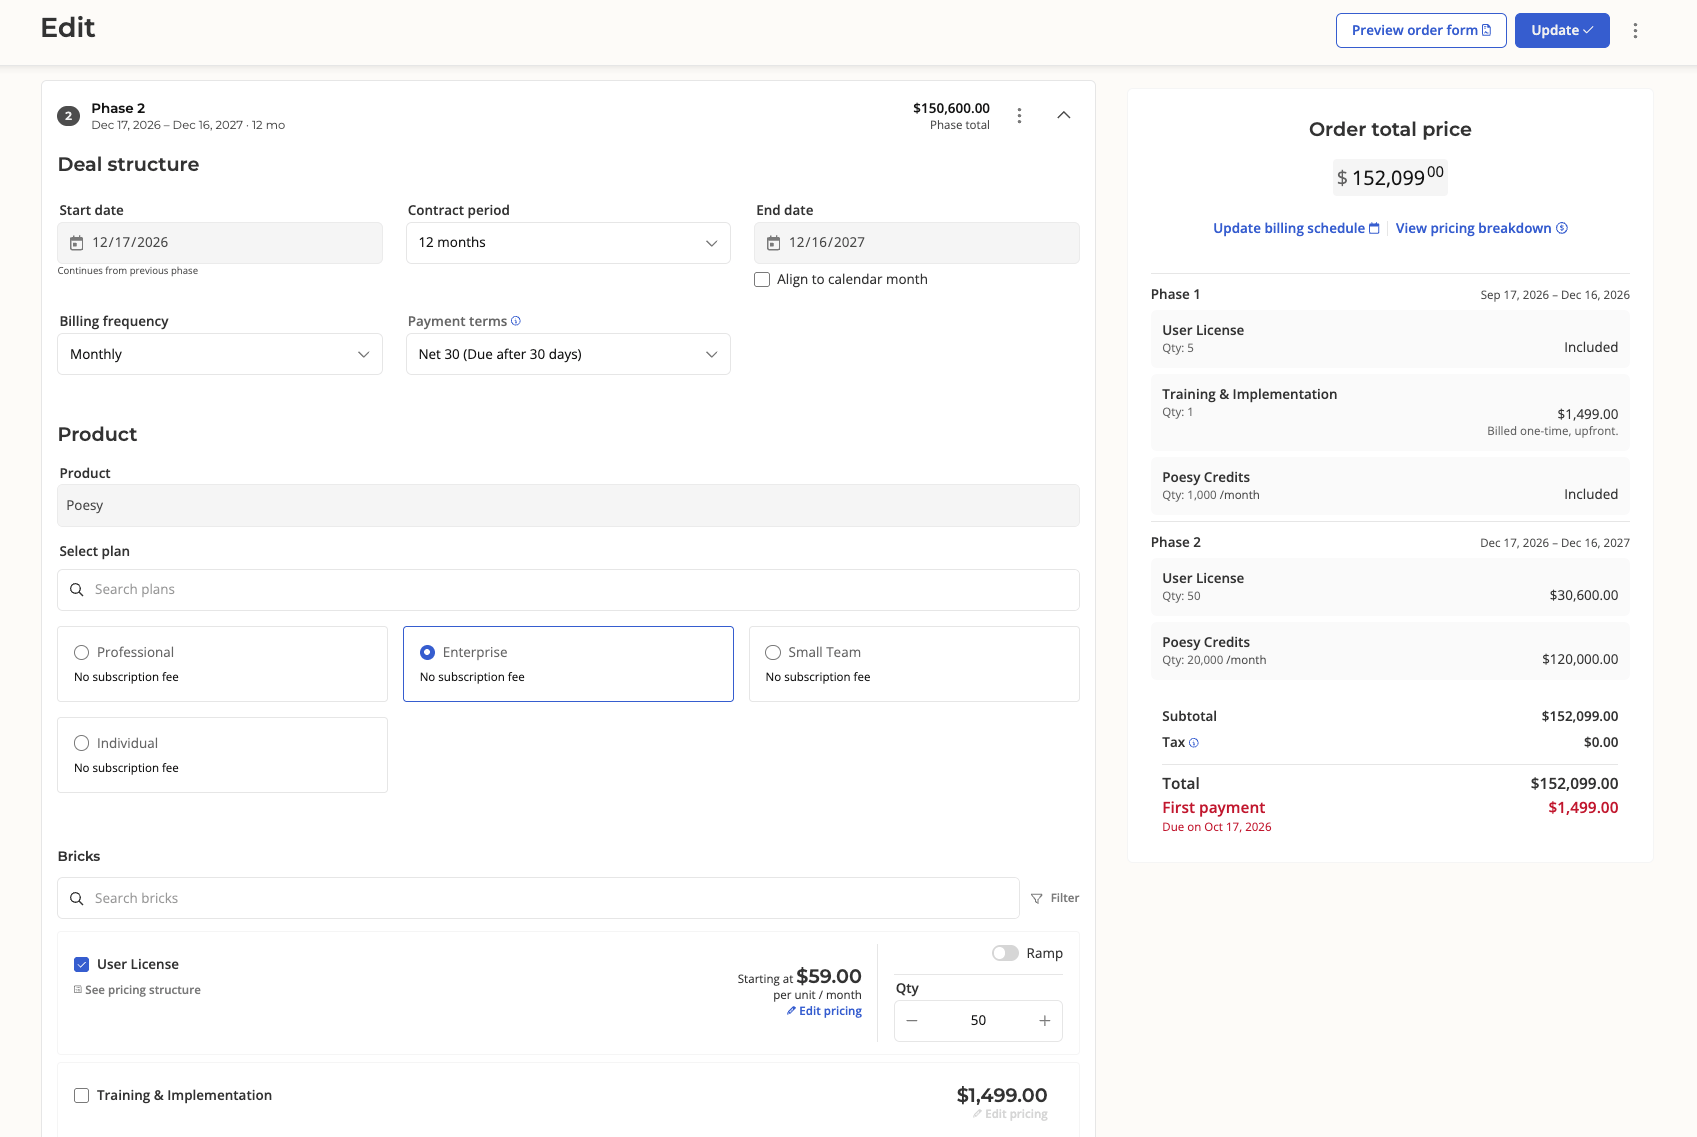Screen dimensions: 1697x1137
Task: Click the Phase 2 Poesy Credits $120,000.00 amount
Action: (x=1580, y=660)
